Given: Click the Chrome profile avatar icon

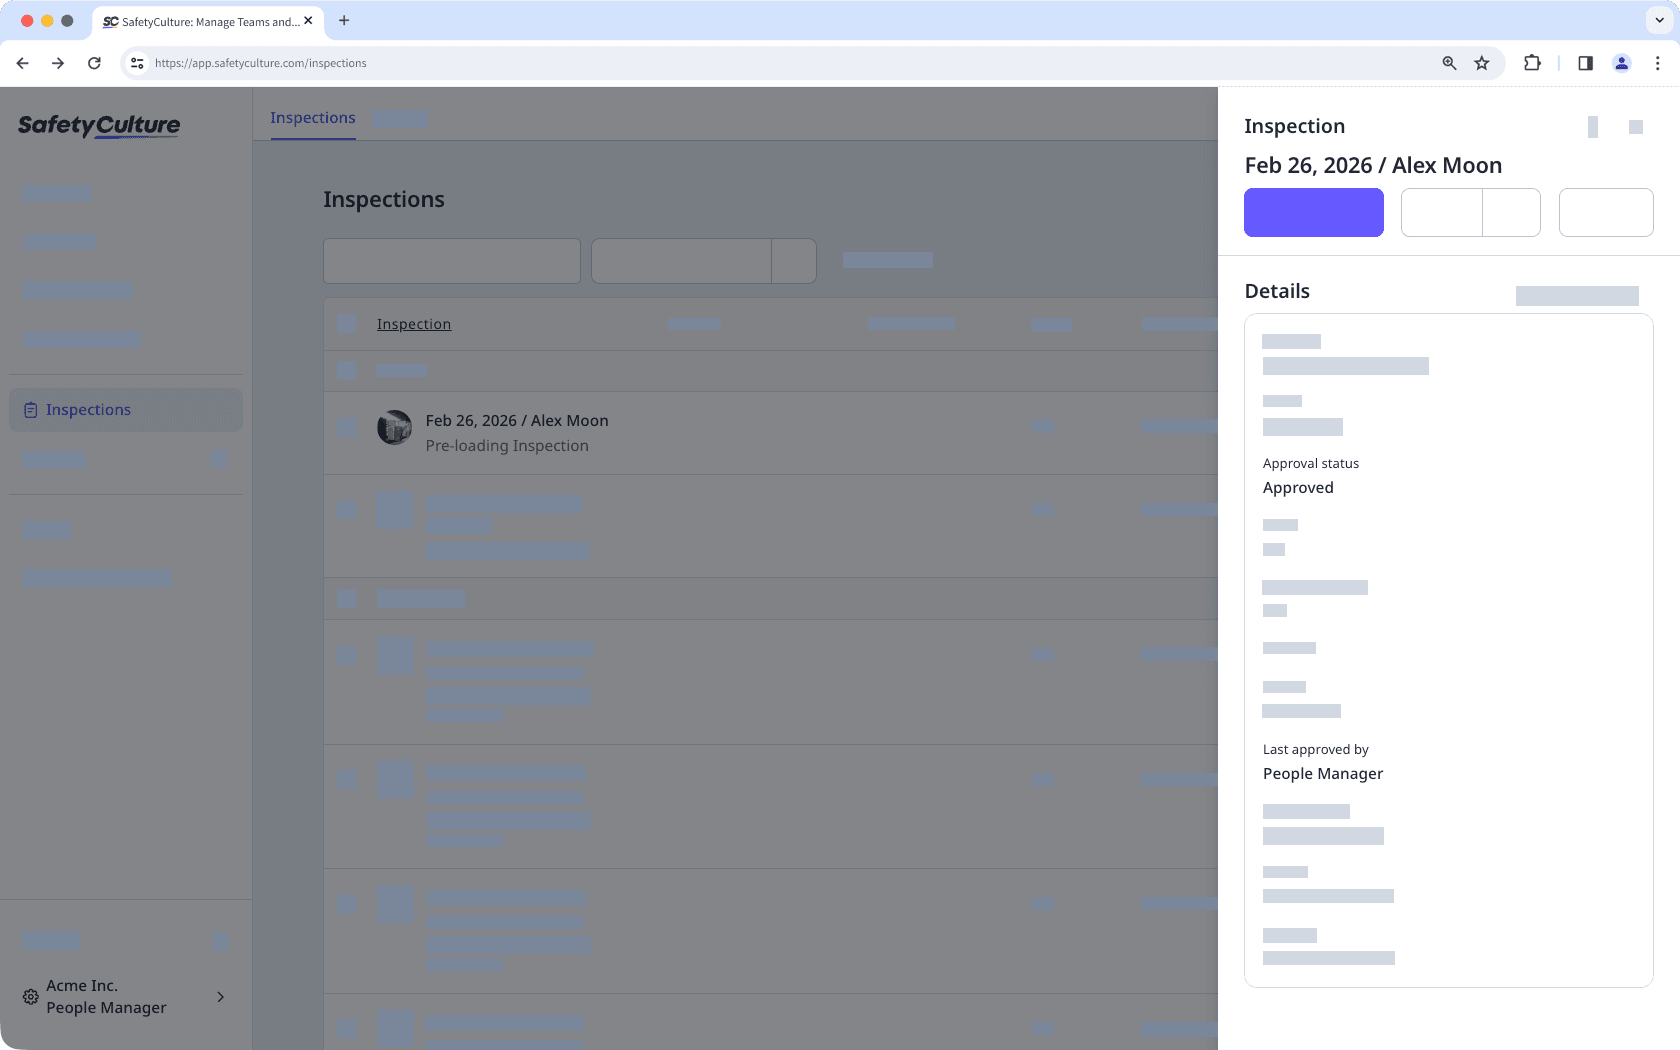Looking at the screenshot, I should click(x=1622, y=62).
